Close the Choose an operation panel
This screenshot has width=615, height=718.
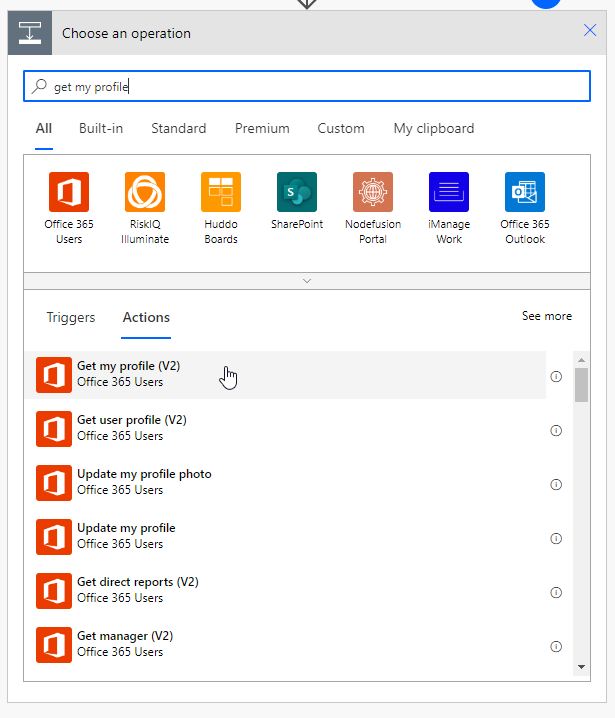click(590, 30)
